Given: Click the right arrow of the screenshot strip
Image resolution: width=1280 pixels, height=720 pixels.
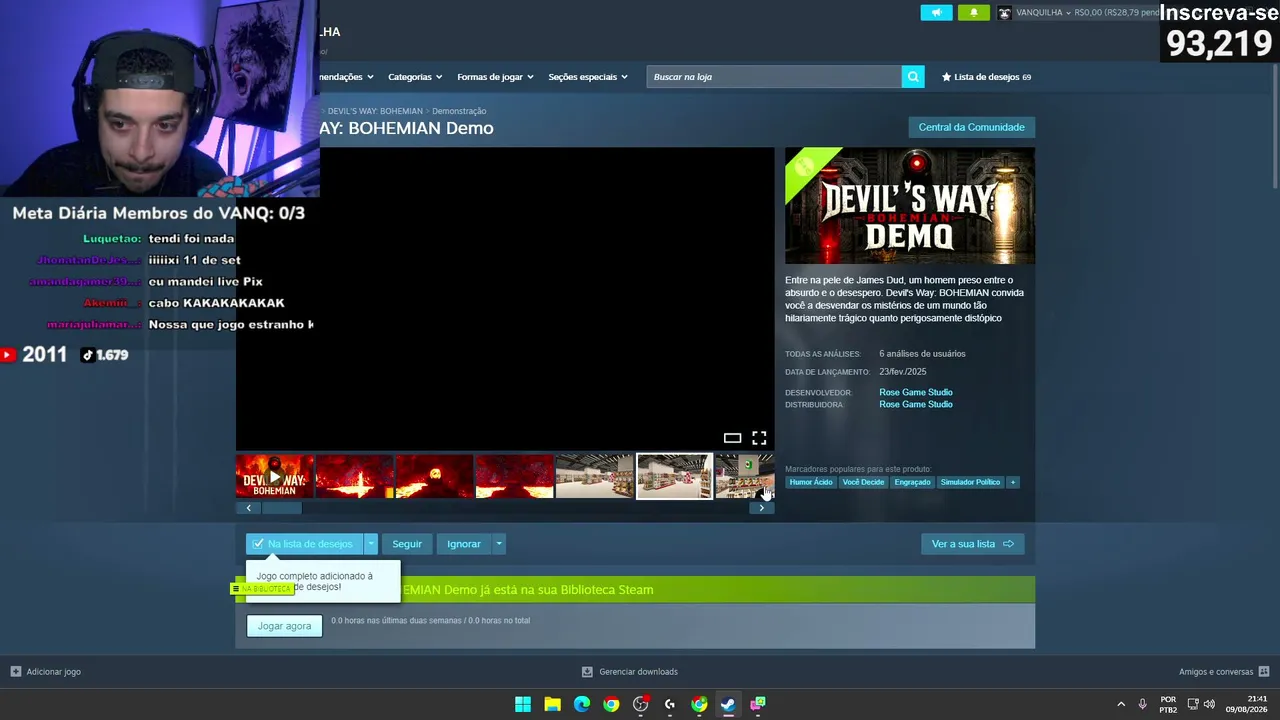Looking at the screenshot, I should [761, 508].
